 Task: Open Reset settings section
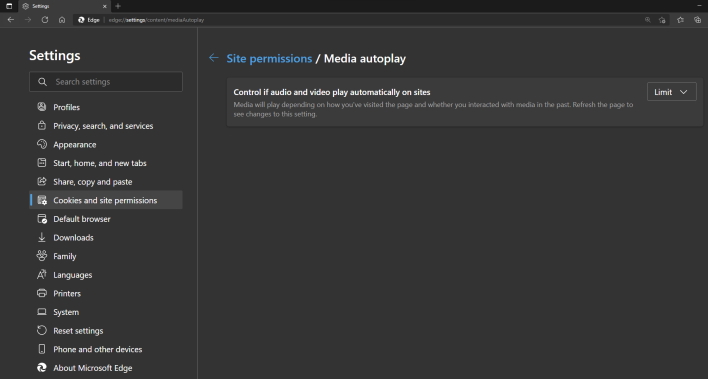click(106, 331)
